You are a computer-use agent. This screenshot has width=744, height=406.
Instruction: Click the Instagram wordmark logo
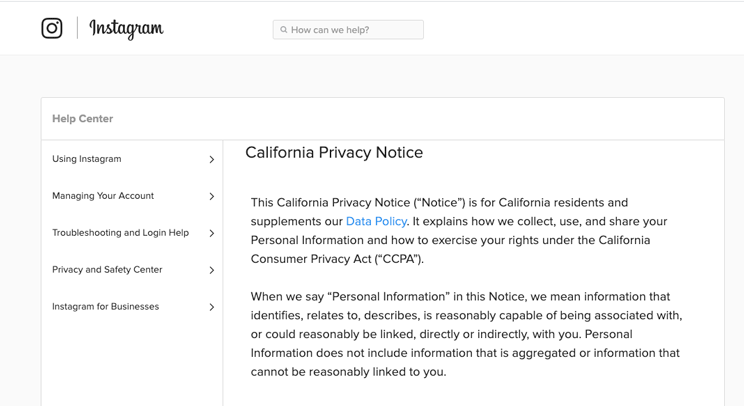(x=126, y=28)
